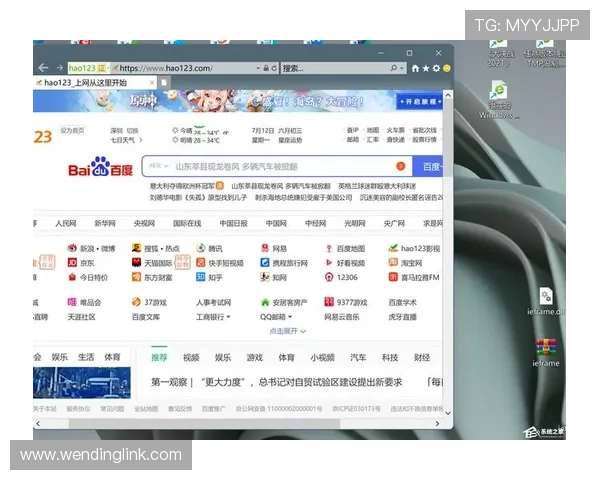Expand the QQ邮箱 dropdown
Screen dimensions: 600x480
pos(290,317)
